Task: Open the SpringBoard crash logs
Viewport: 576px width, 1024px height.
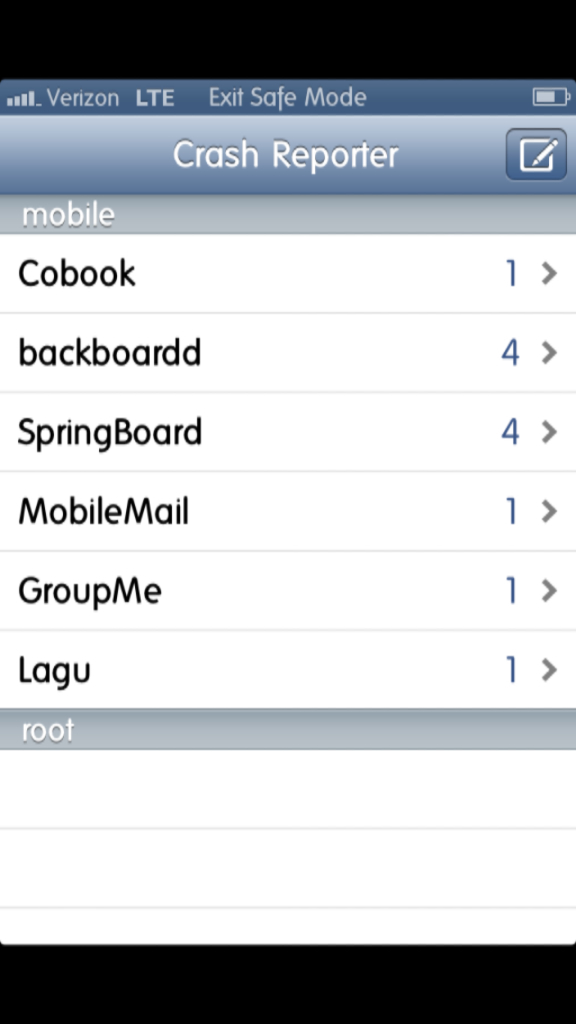Action: [x=288, y=432]
